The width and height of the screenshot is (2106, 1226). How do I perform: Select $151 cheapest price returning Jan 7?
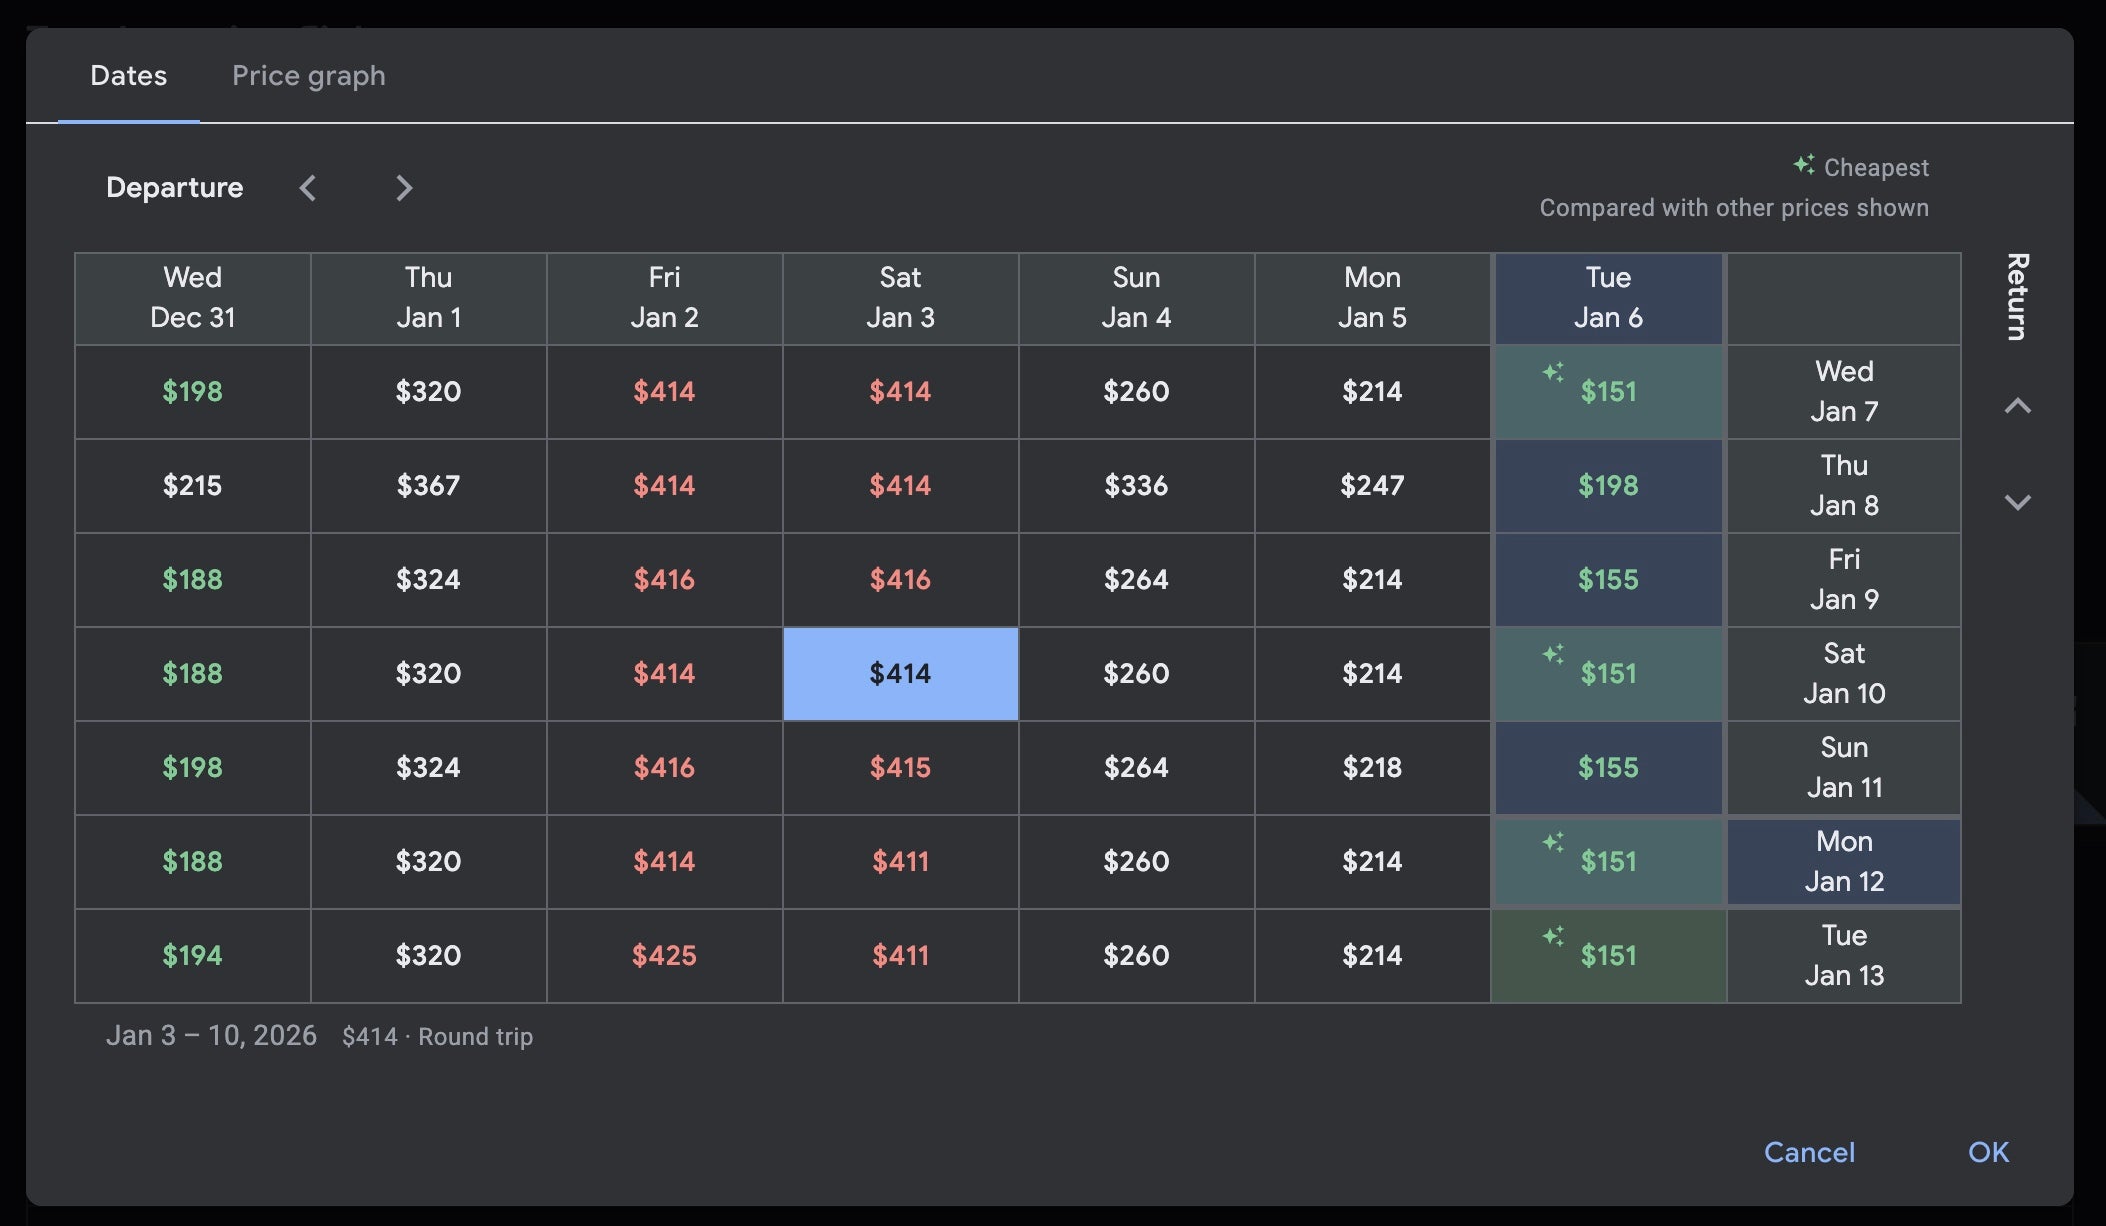(x=1607, y=391)
